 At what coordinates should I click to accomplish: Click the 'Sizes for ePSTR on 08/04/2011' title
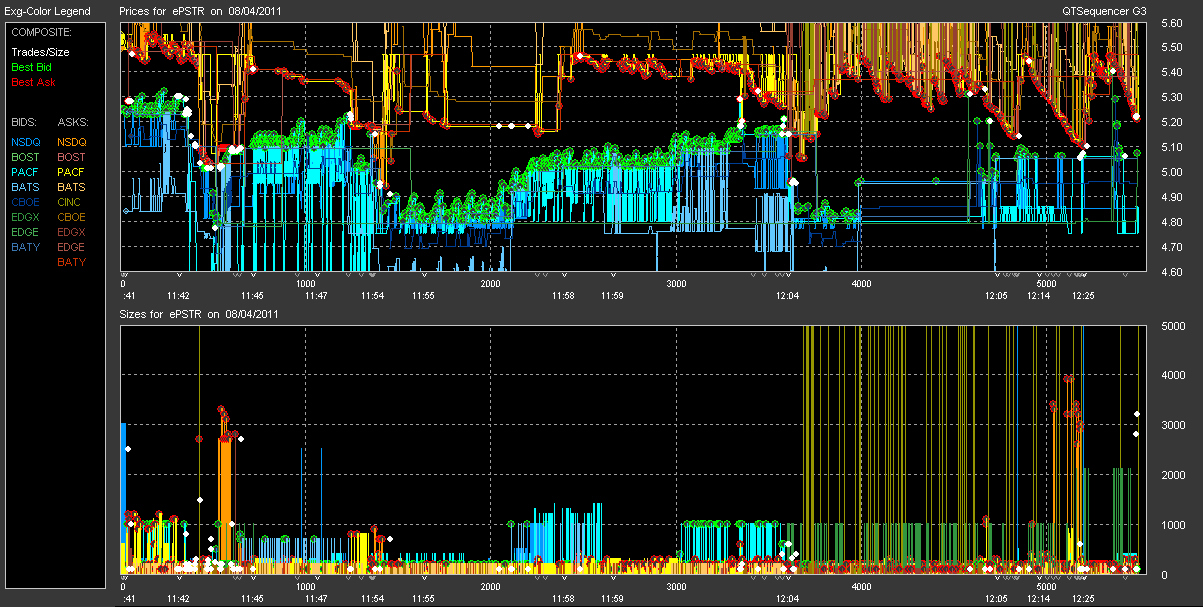198,314
